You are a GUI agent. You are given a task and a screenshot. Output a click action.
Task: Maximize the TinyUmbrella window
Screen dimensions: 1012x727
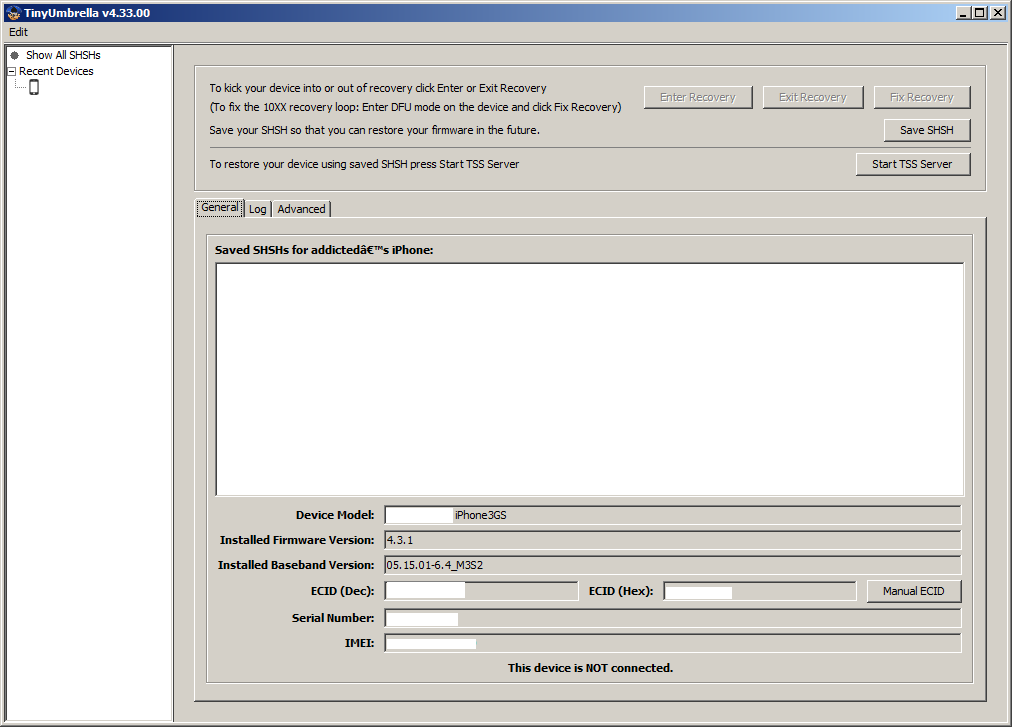coord(980,13)
